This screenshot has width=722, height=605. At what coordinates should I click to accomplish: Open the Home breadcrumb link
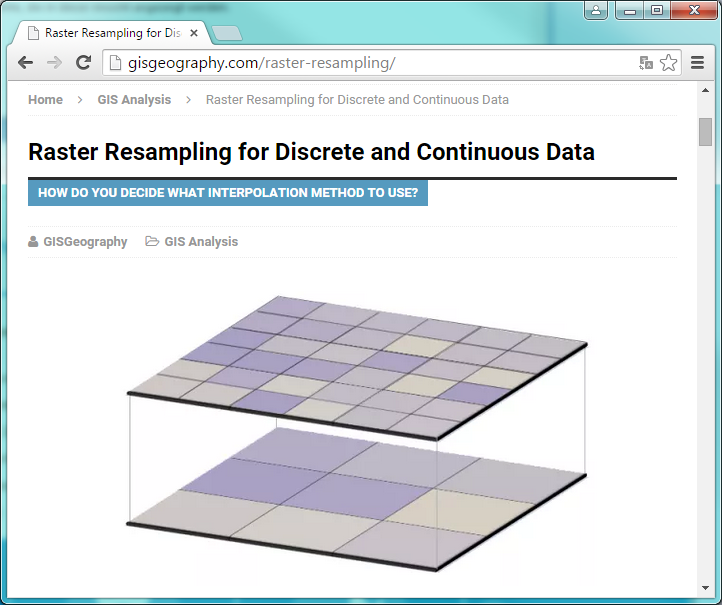(x=45, y=100)
